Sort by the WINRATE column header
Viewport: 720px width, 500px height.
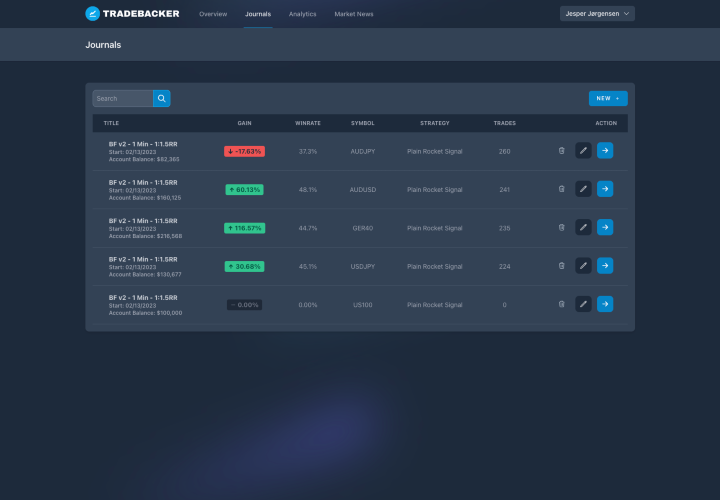pyautogui.click(x=308, y=123)
